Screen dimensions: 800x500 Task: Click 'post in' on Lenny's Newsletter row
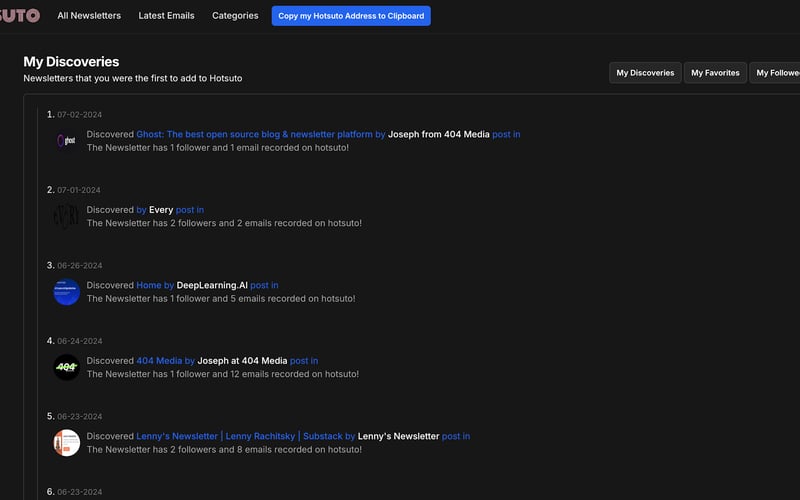pos(456,436)
